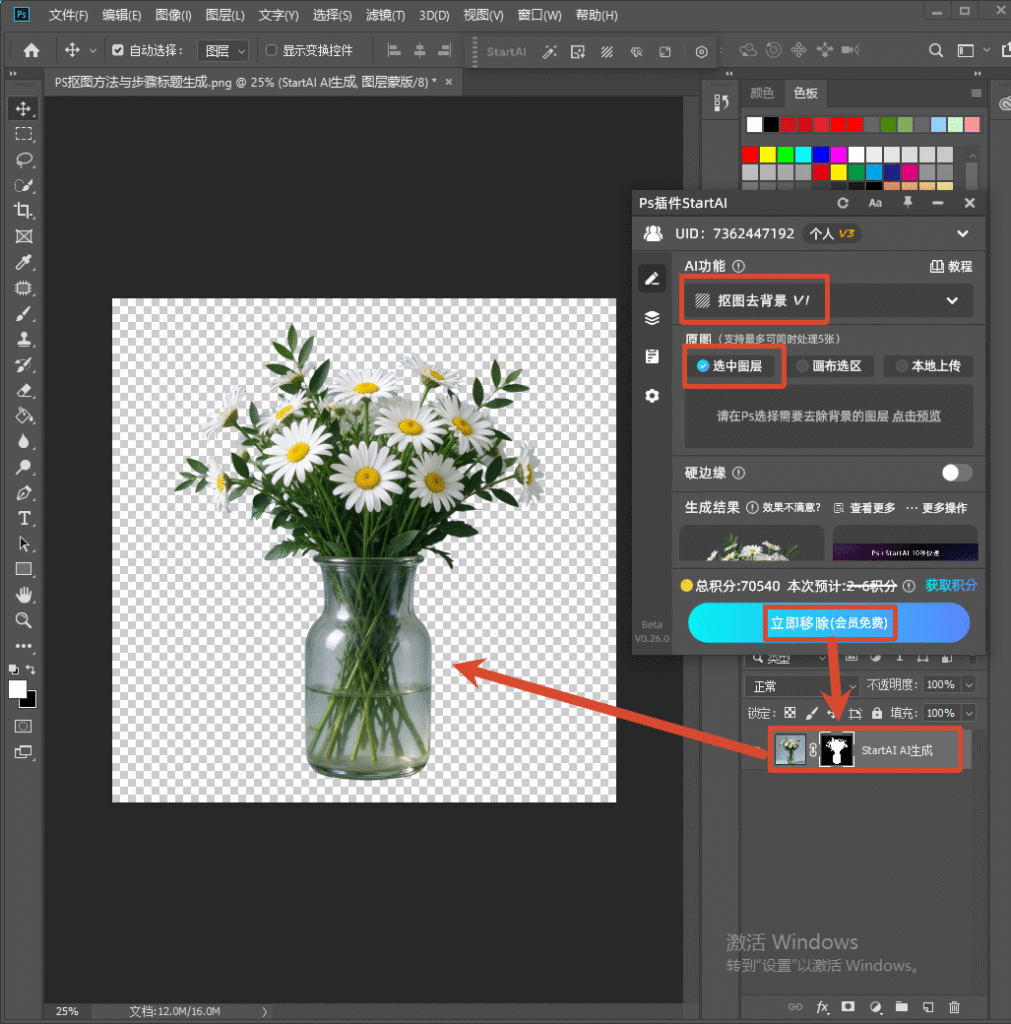Check the 显示变换控件 checkbox

click(272, 50)
